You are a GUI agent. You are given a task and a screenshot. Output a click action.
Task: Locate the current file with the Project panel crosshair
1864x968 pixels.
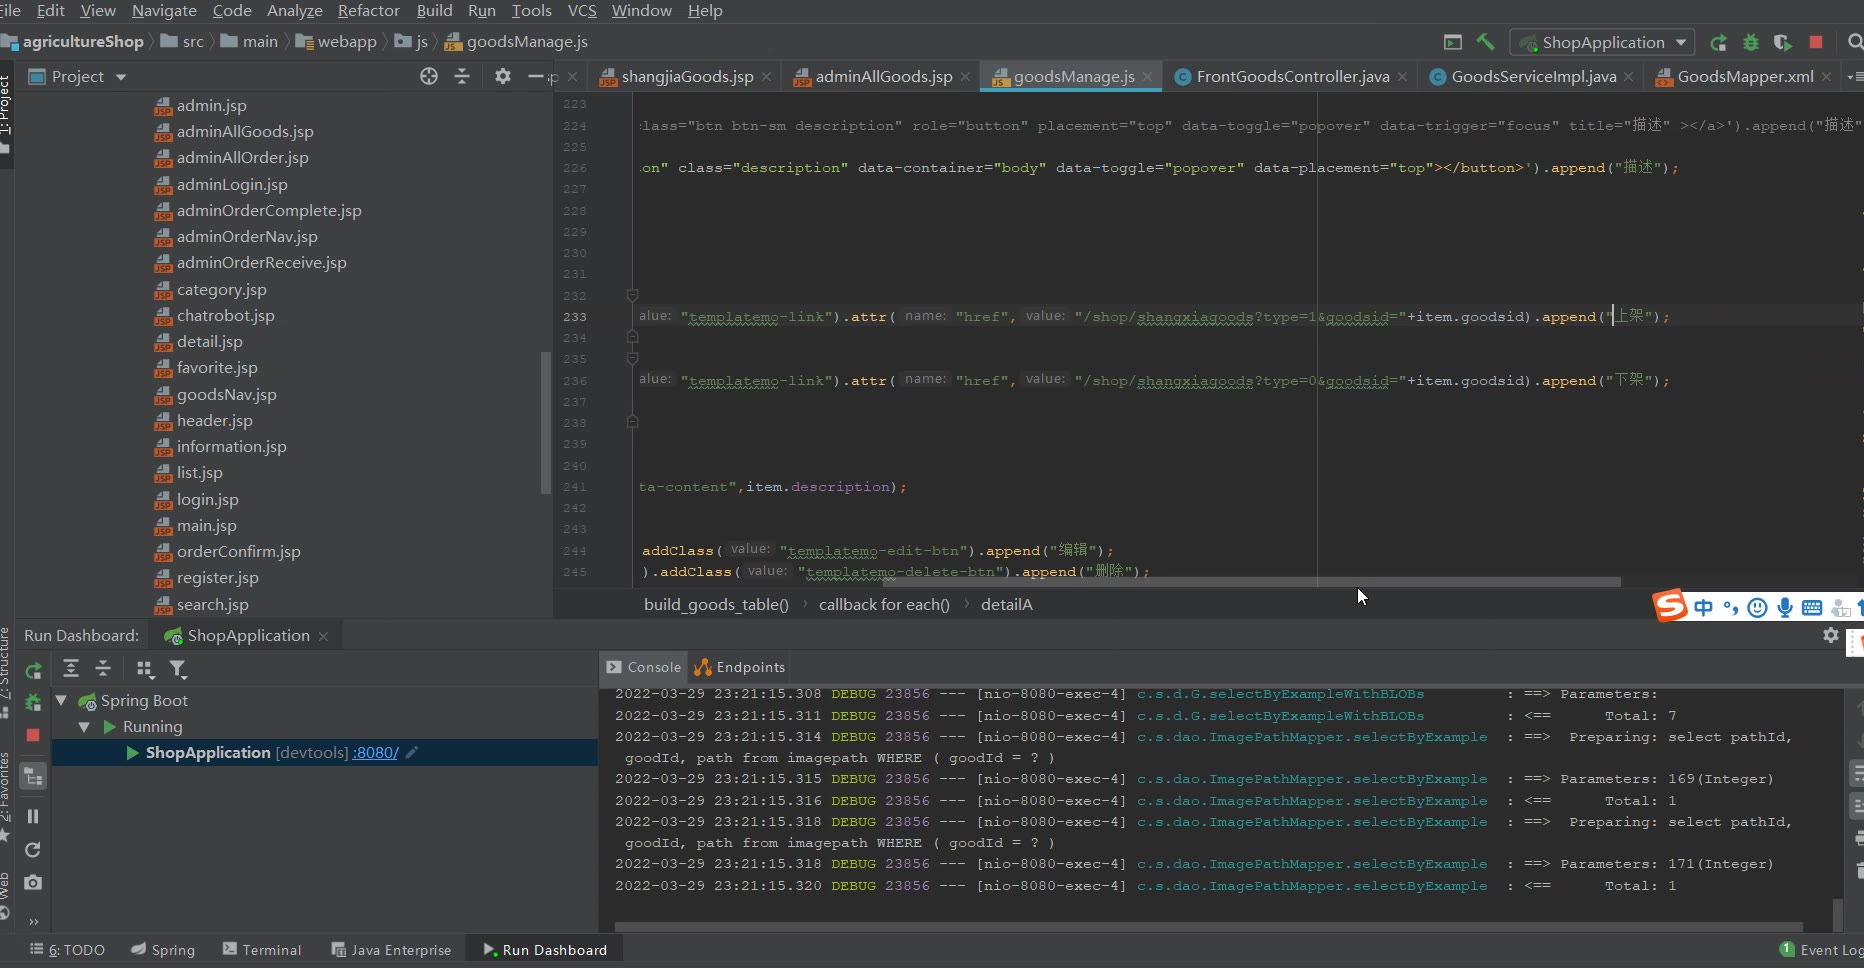429,76
